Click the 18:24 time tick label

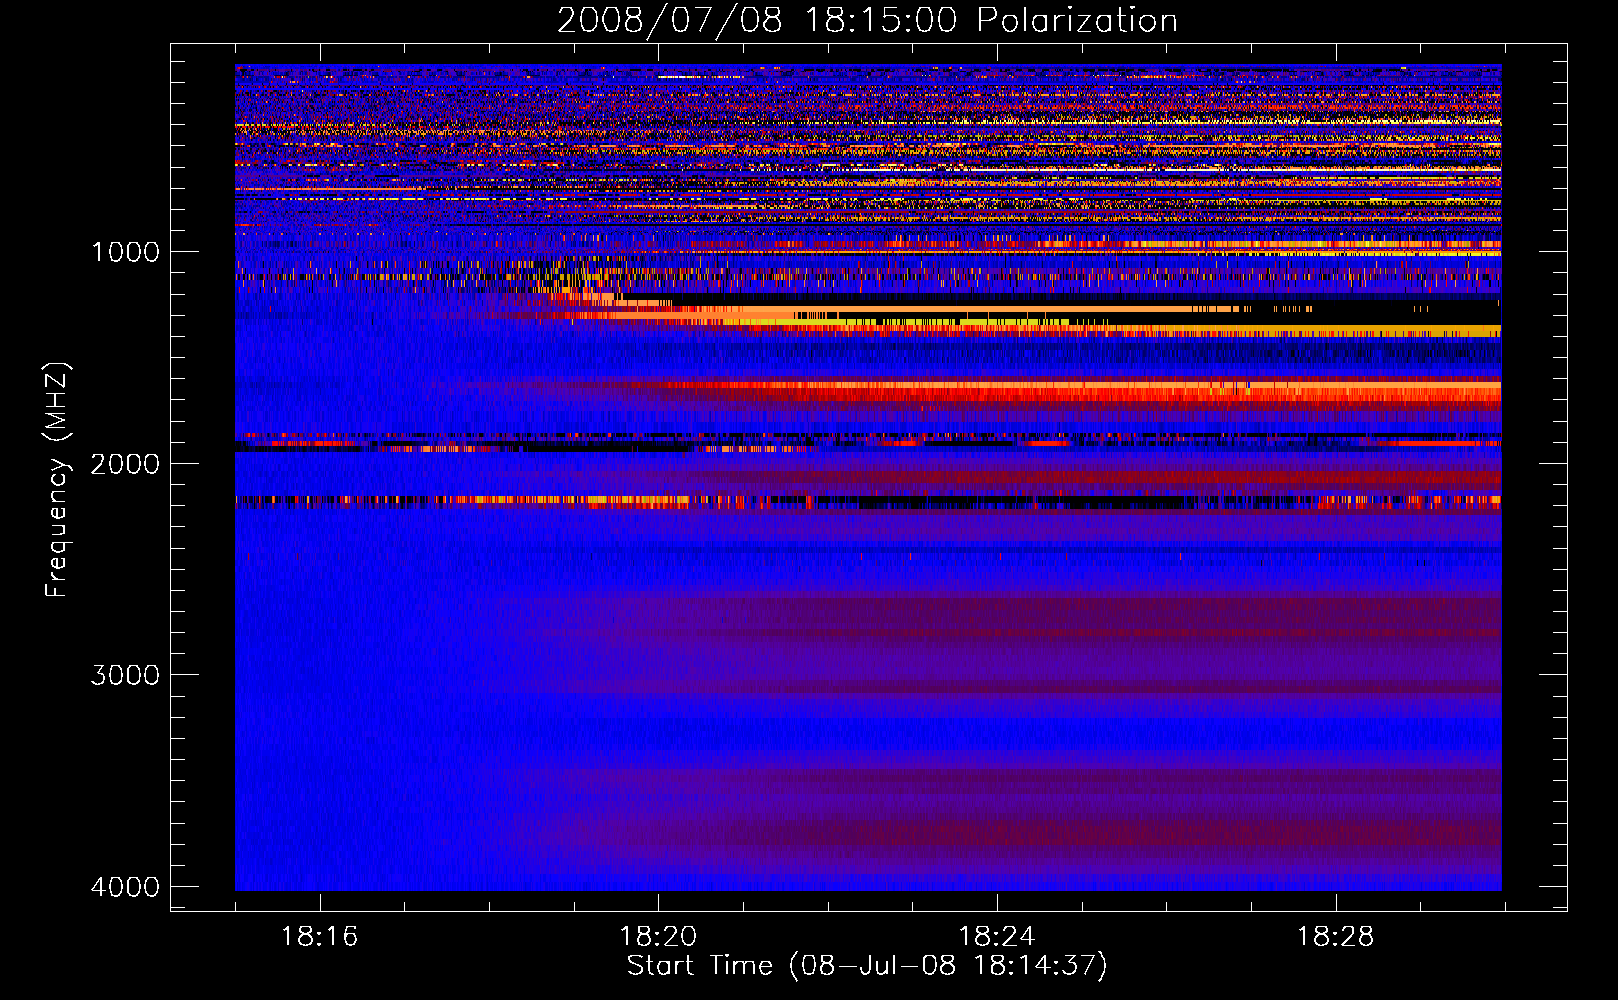[997, 937]
